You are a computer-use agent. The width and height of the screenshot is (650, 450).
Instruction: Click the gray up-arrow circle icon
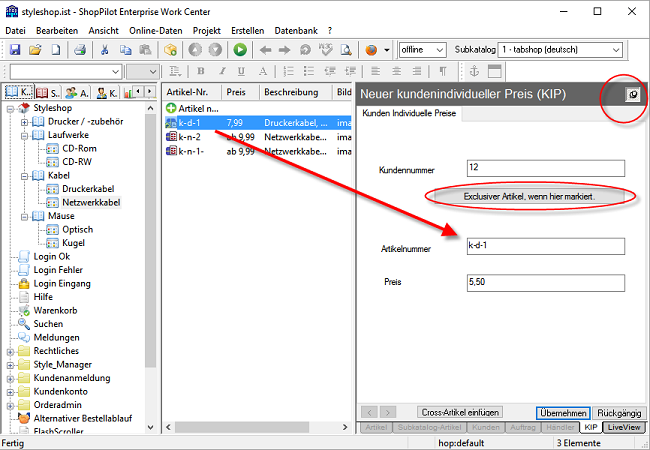click(x=195, y=50)
